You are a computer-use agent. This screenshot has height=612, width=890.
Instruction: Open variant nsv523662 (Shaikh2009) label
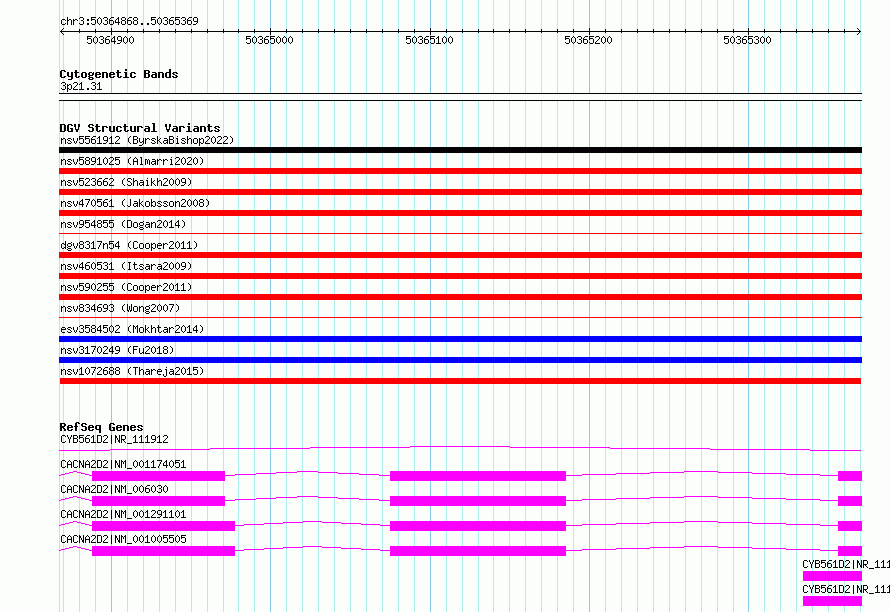pos(126,182)
